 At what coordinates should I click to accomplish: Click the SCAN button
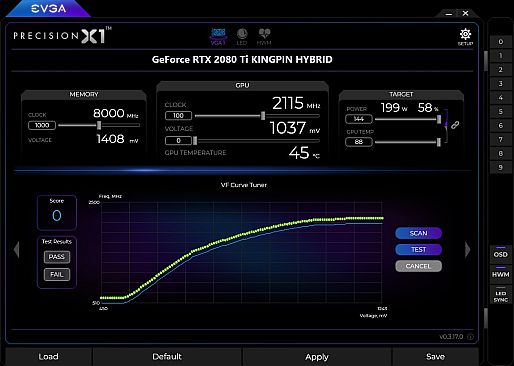pos(418,233)
